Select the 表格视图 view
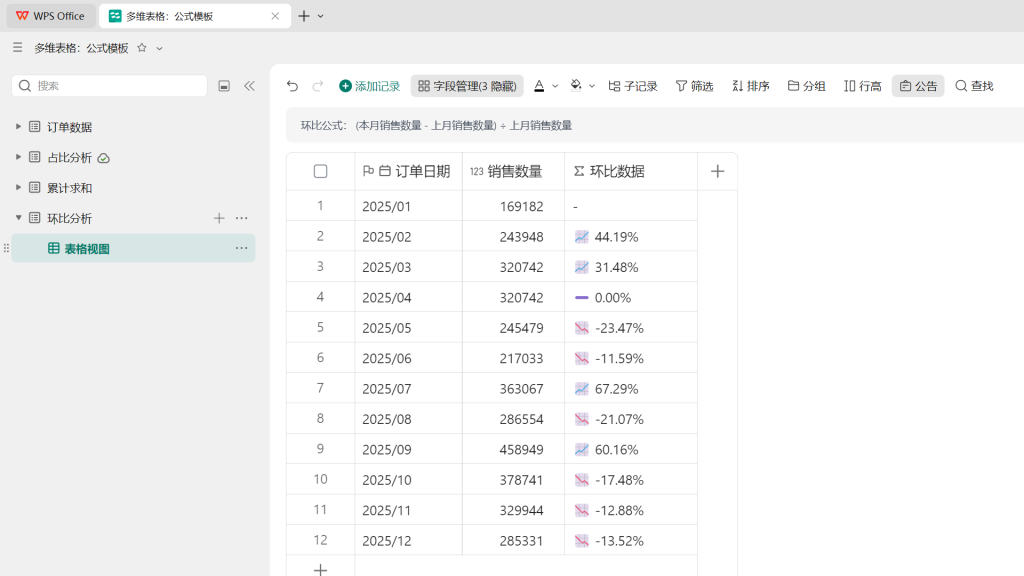This screenshot has height=576, width=1024. pyautogui.click(x=133, y=248)
